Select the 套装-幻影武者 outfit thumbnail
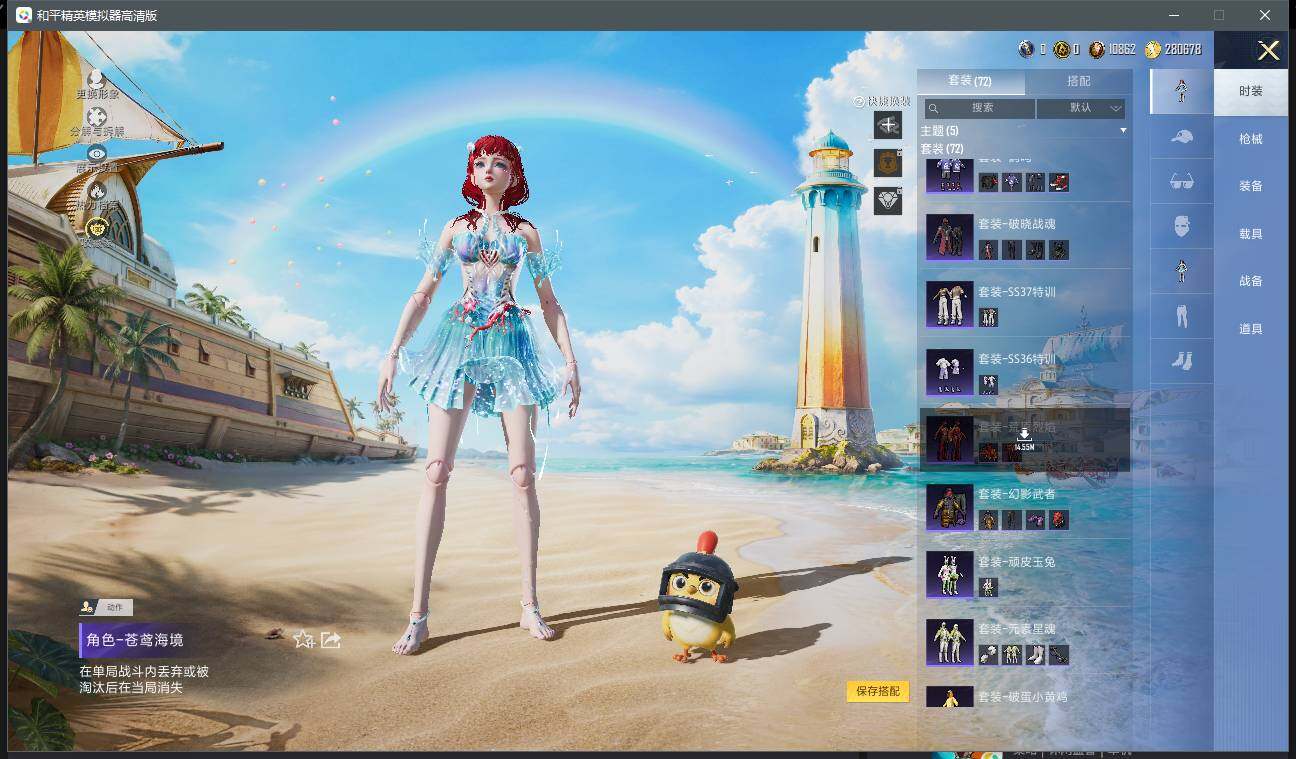The image size is (1296, 759). [x=949, y=507]
